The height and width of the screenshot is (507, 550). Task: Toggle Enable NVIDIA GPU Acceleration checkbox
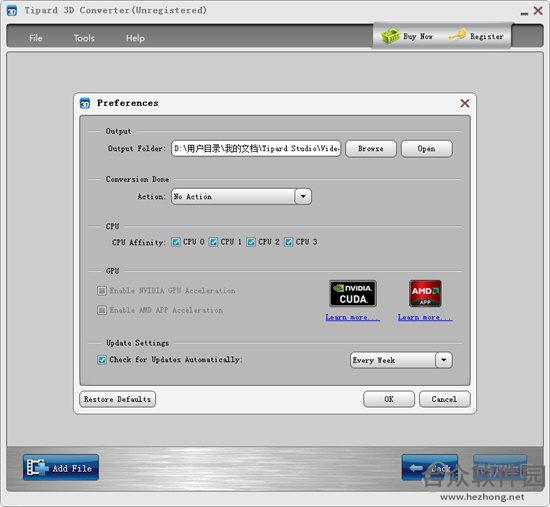click(x=102, y=291)
